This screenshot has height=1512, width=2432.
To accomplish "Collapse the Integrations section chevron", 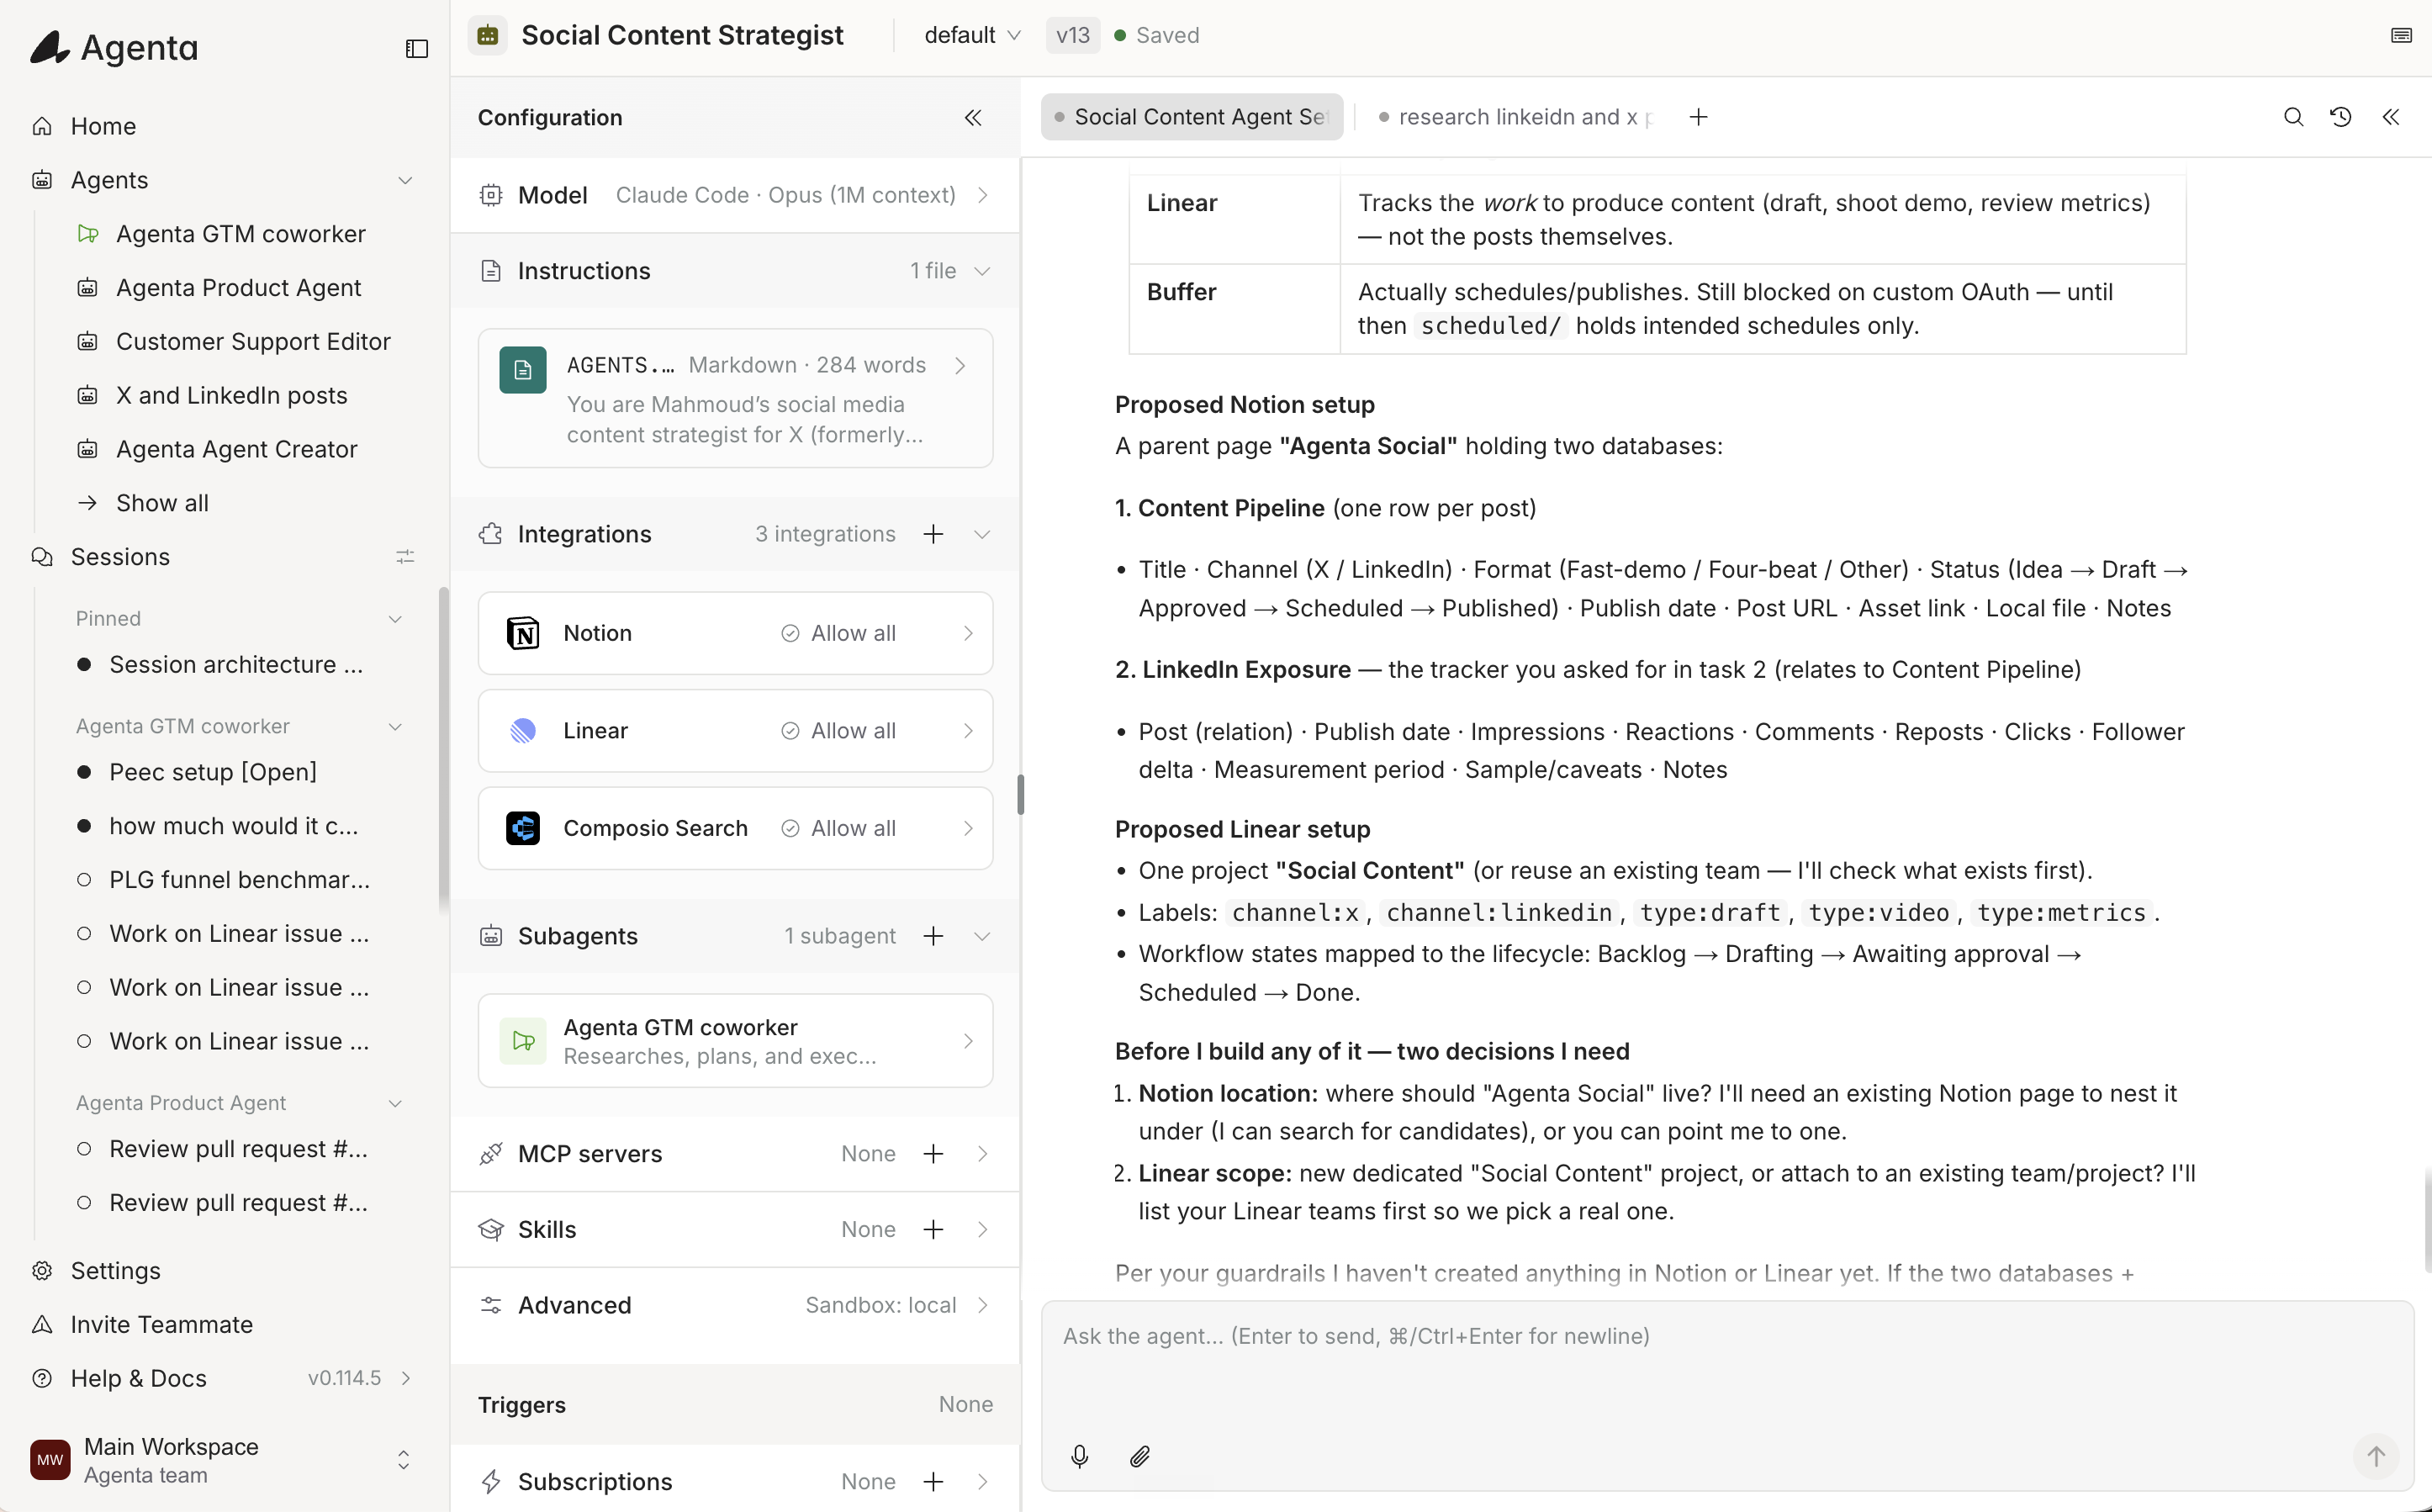I will pyautogui.click(x=982, y=534).
